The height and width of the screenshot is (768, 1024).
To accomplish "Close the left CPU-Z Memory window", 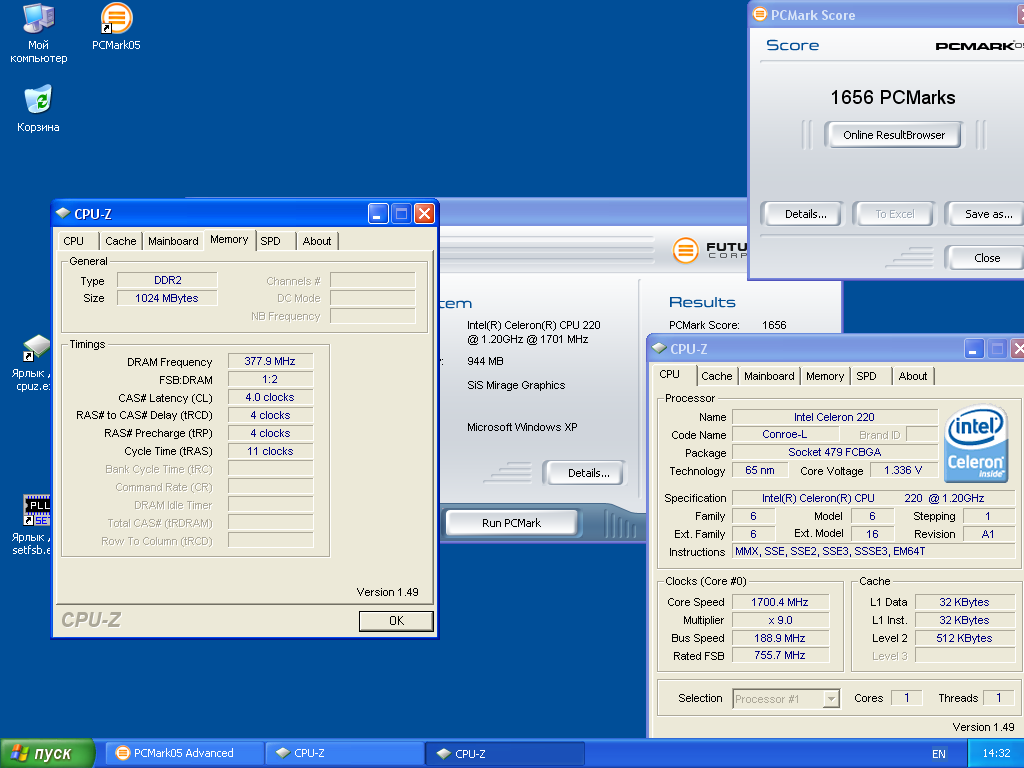I will click(x=424, y=214).
